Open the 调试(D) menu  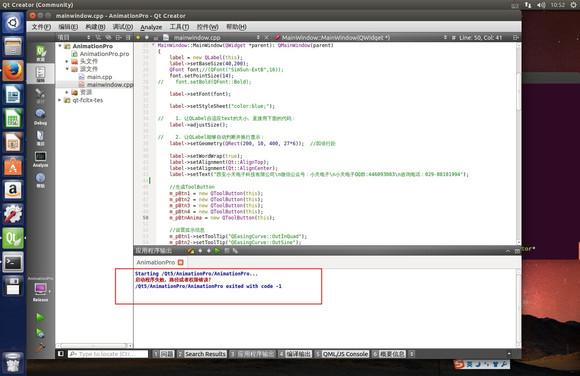(122, 27)
